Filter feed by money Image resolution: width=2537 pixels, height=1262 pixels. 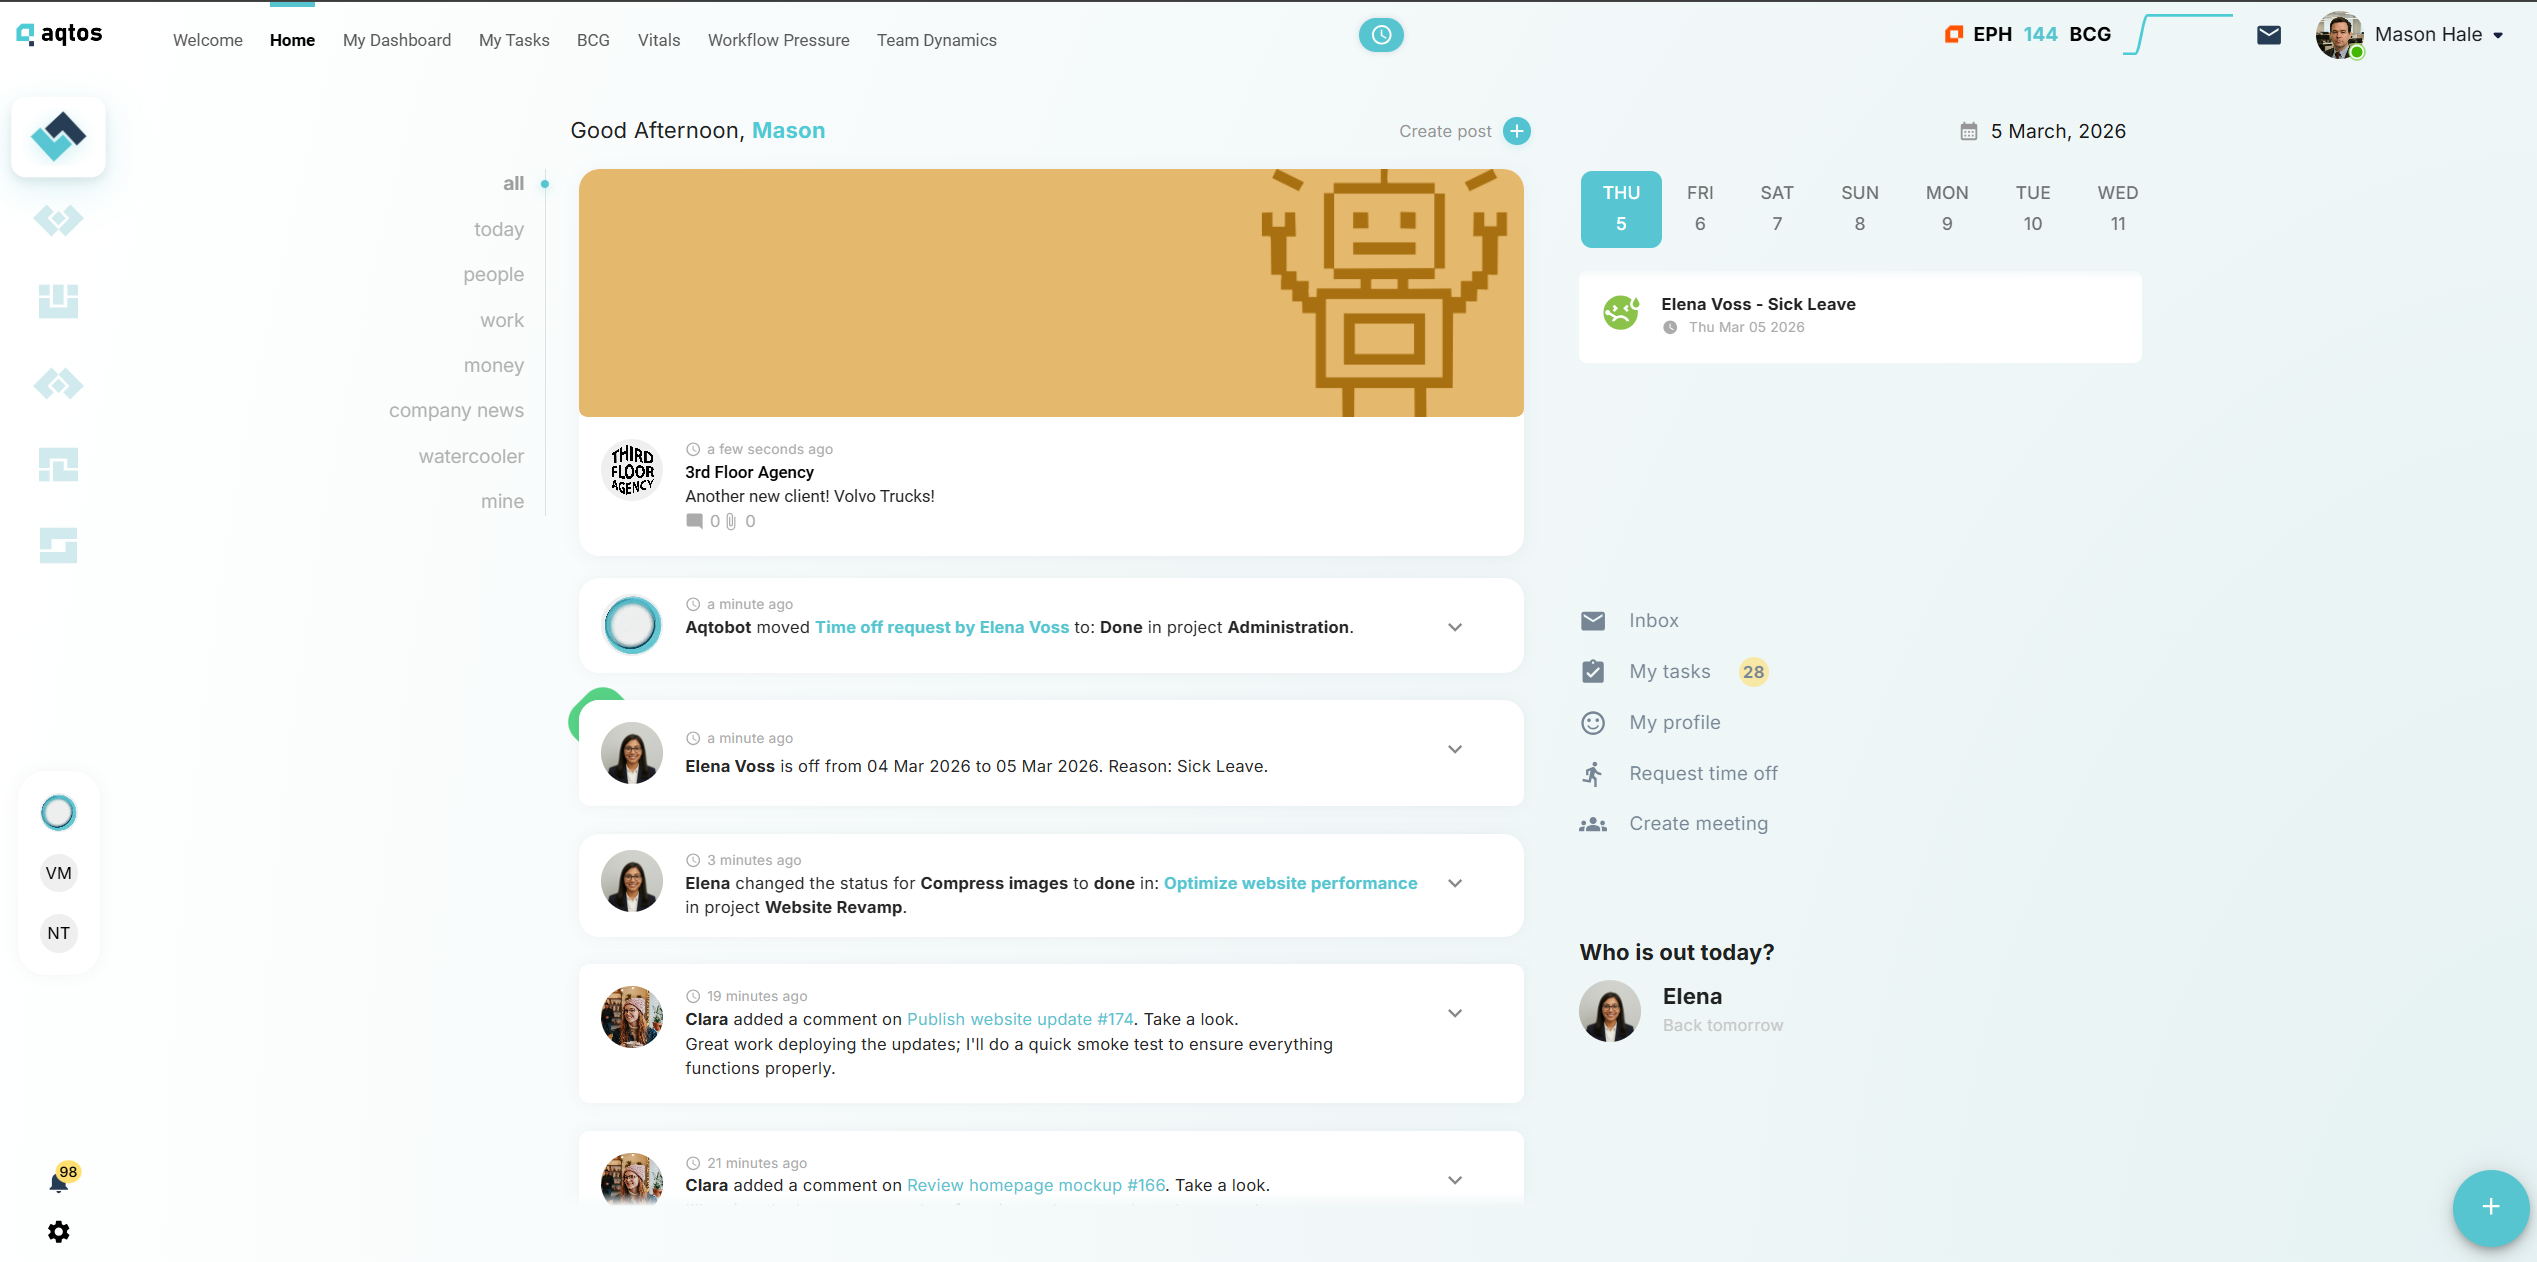[x=494, y=365]
